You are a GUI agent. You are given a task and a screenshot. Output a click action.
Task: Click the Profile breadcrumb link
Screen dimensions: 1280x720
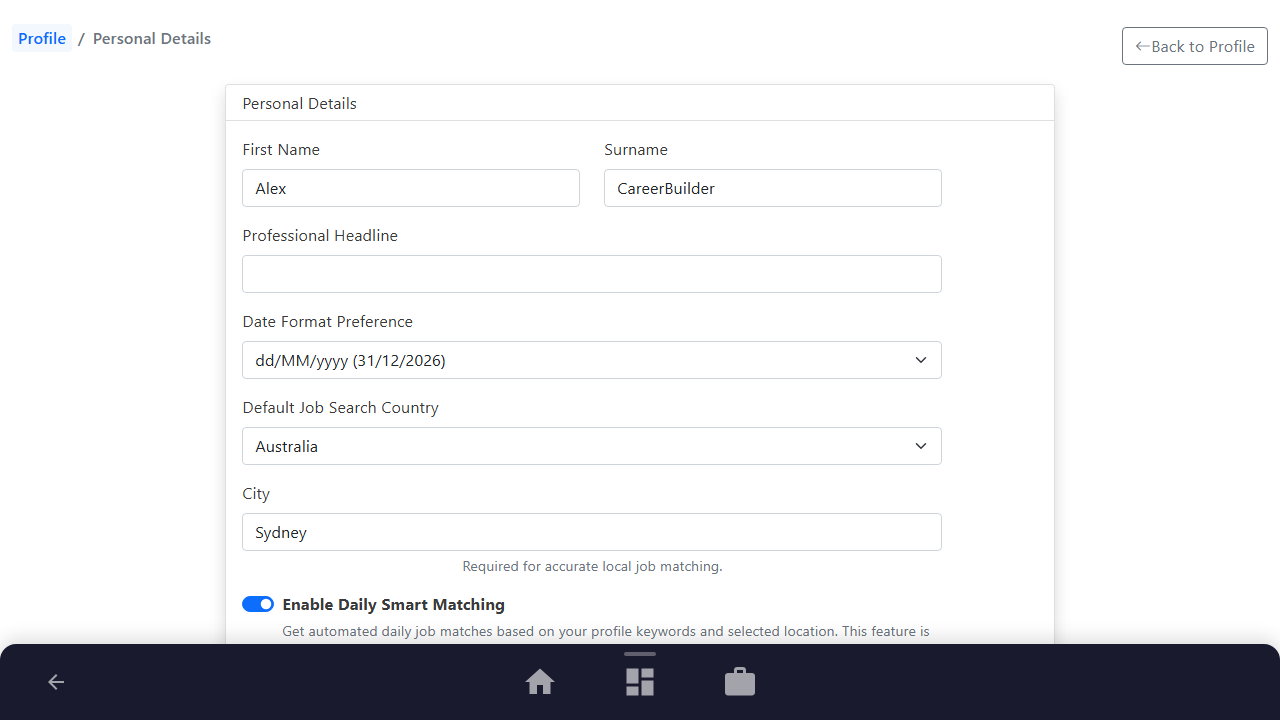click(42, 39)
